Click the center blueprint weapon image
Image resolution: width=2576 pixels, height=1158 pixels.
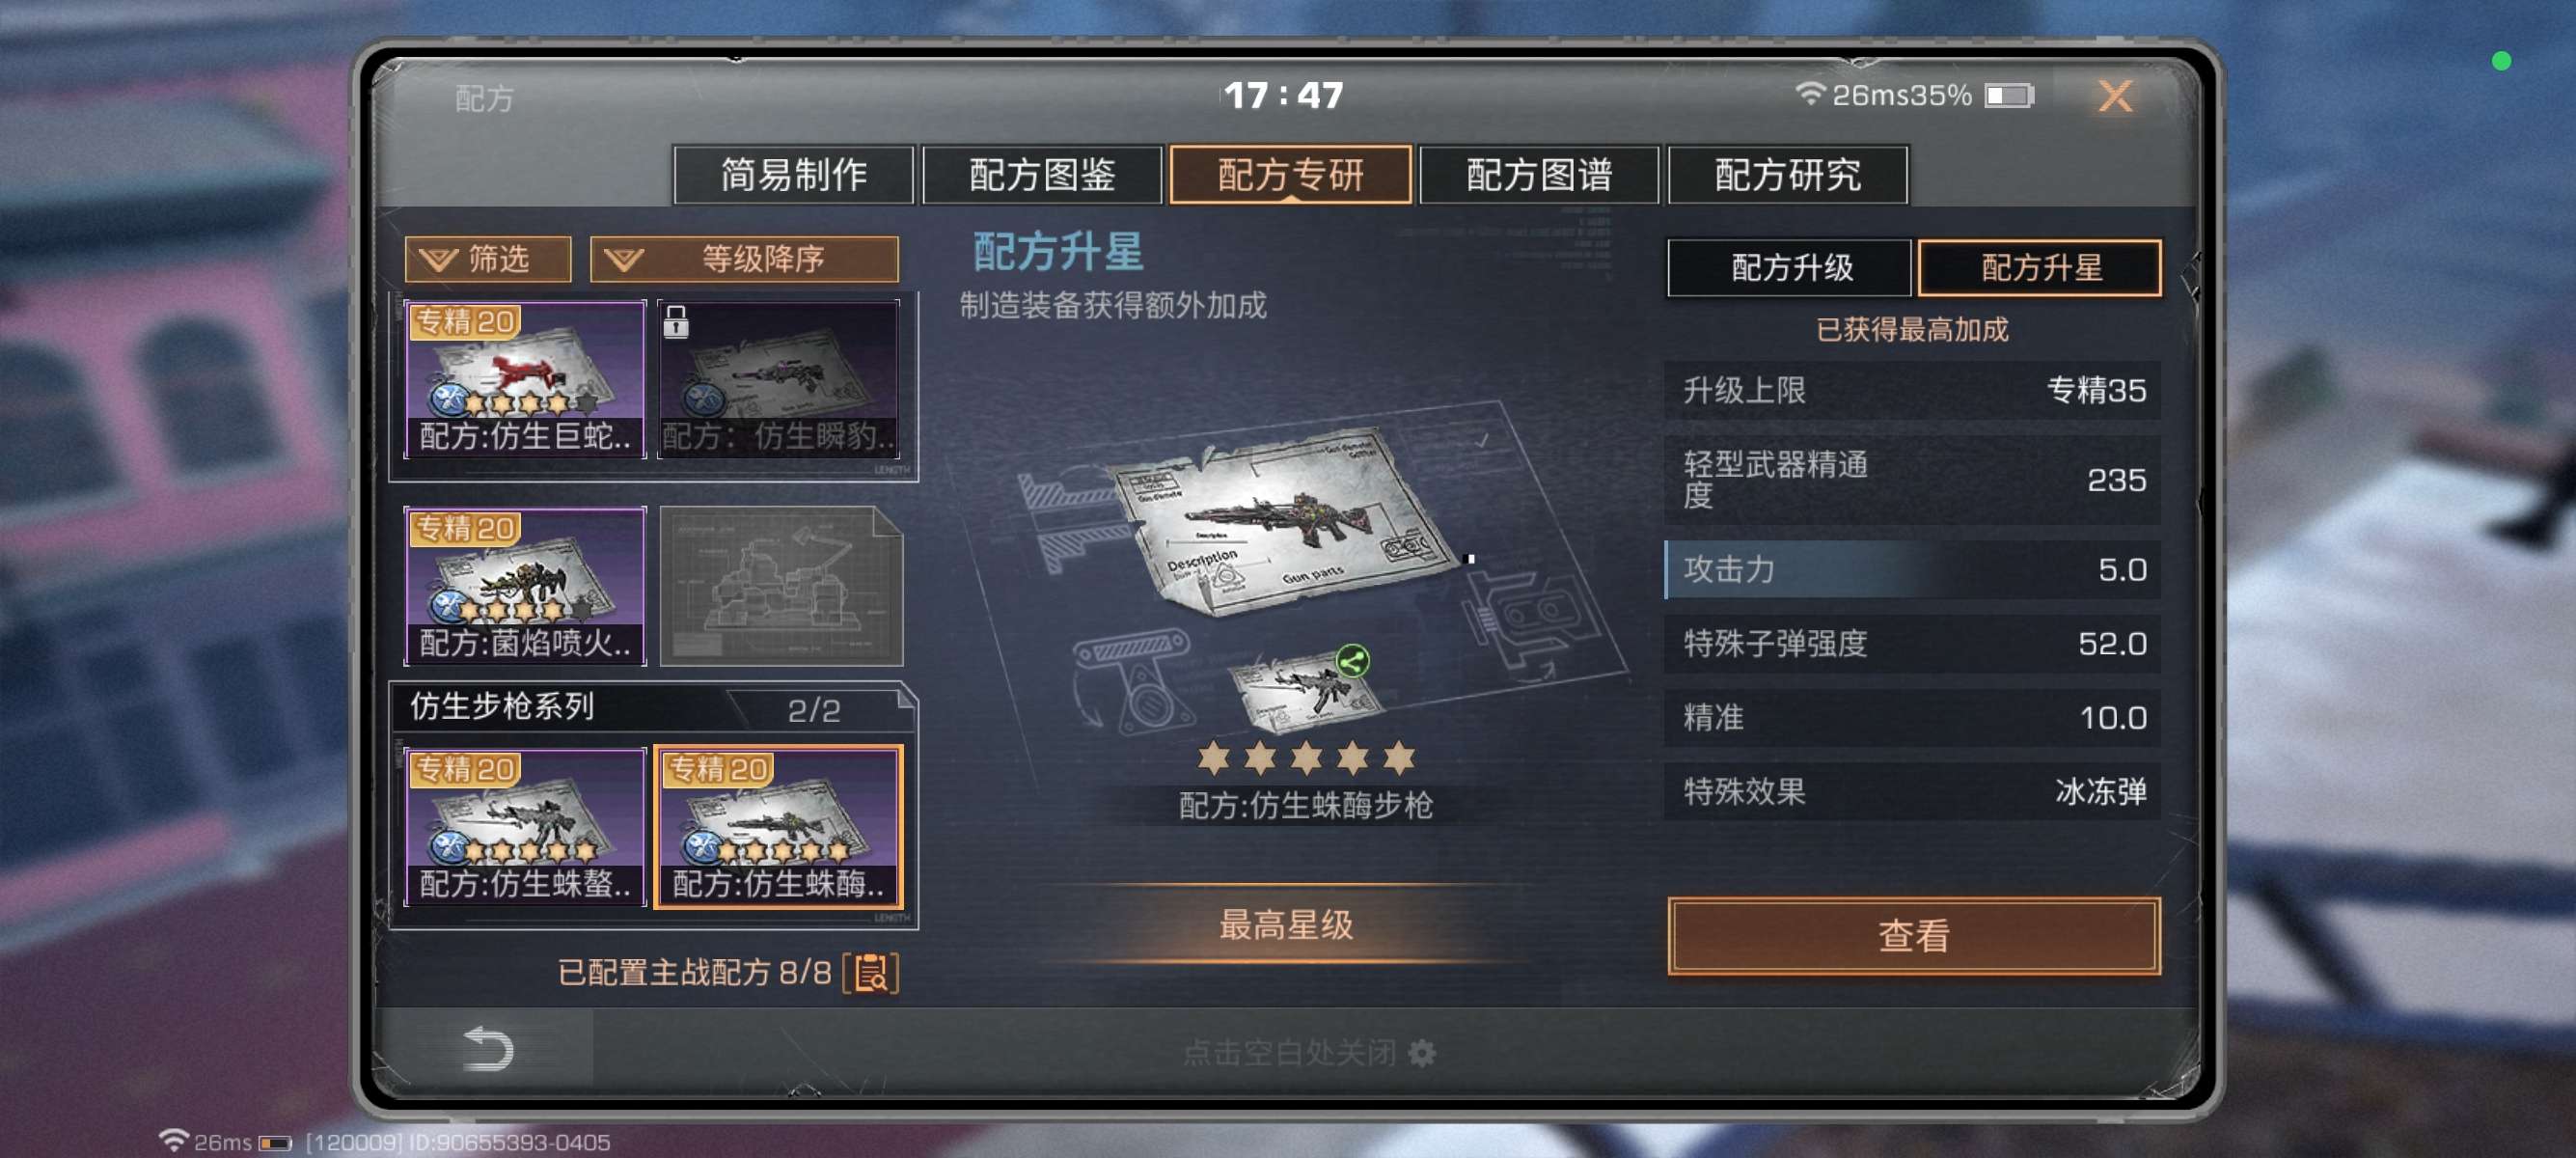tap(1288, 520)
